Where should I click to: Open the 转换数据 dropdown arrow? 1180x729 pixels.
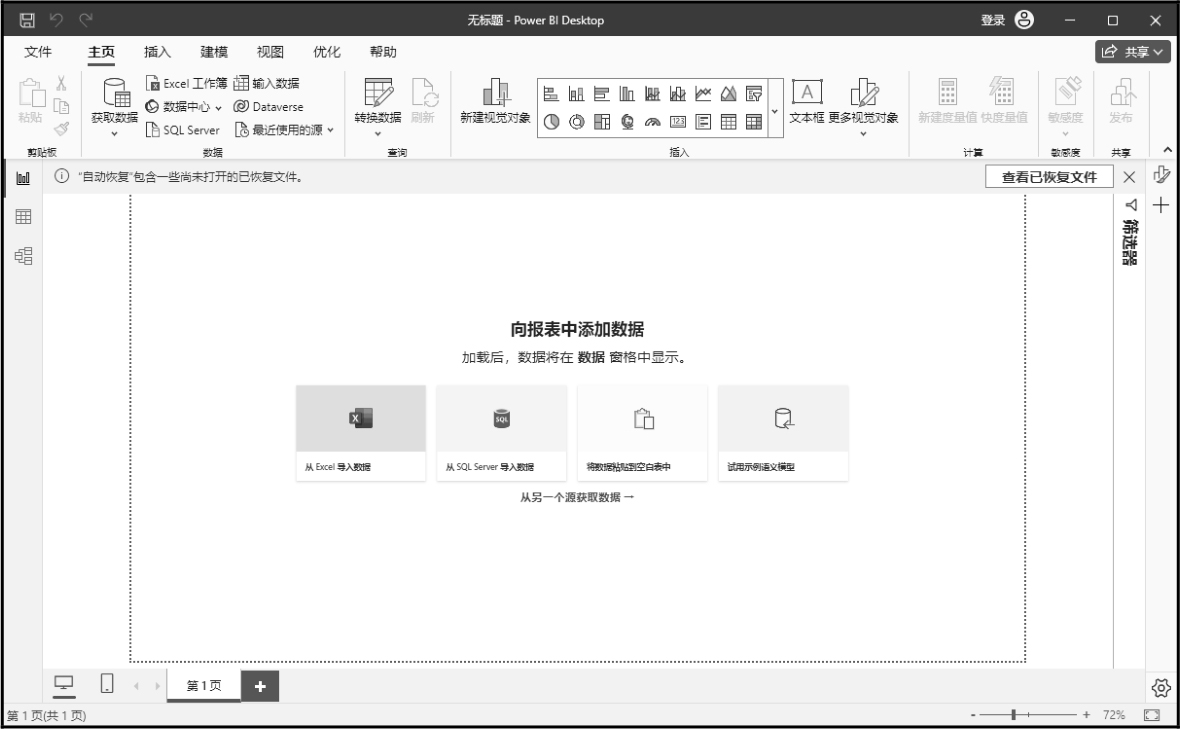click(x=378, y=134)
